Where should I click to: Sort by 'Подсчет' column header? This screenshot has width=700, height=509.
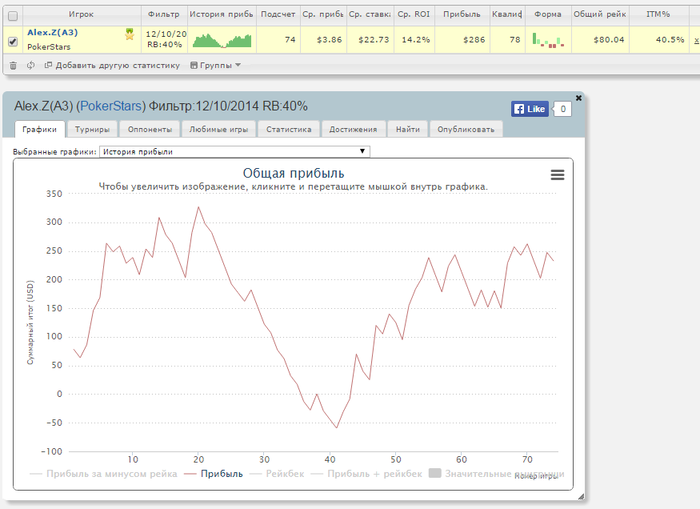(278, 14)
